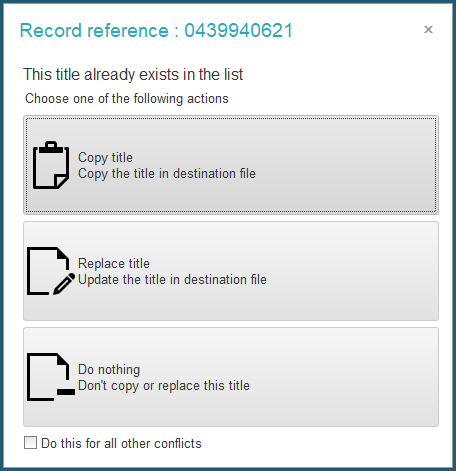Click the Don't copy or replace this title text
This screenshot has width=456, height=471.
(x=164, y=386)
